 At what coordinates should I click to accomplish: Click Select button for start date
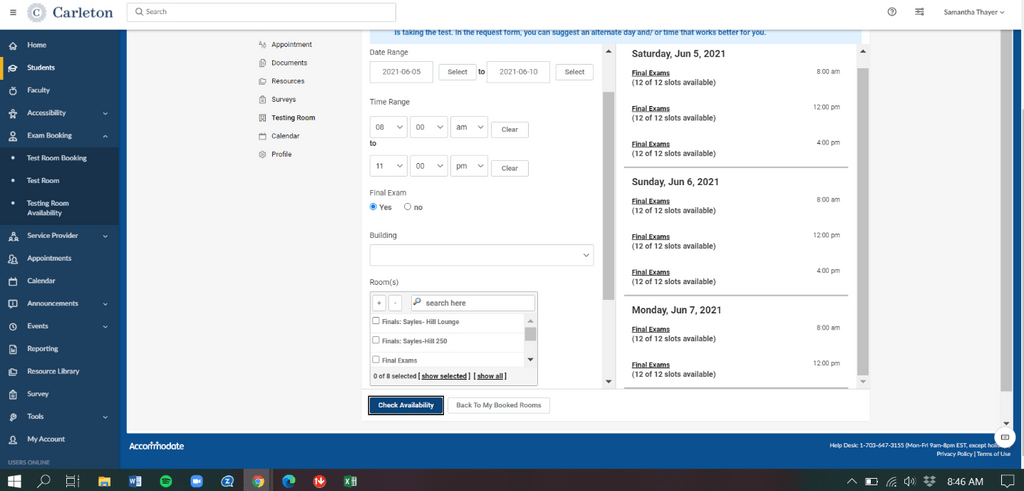click(457, 72)
